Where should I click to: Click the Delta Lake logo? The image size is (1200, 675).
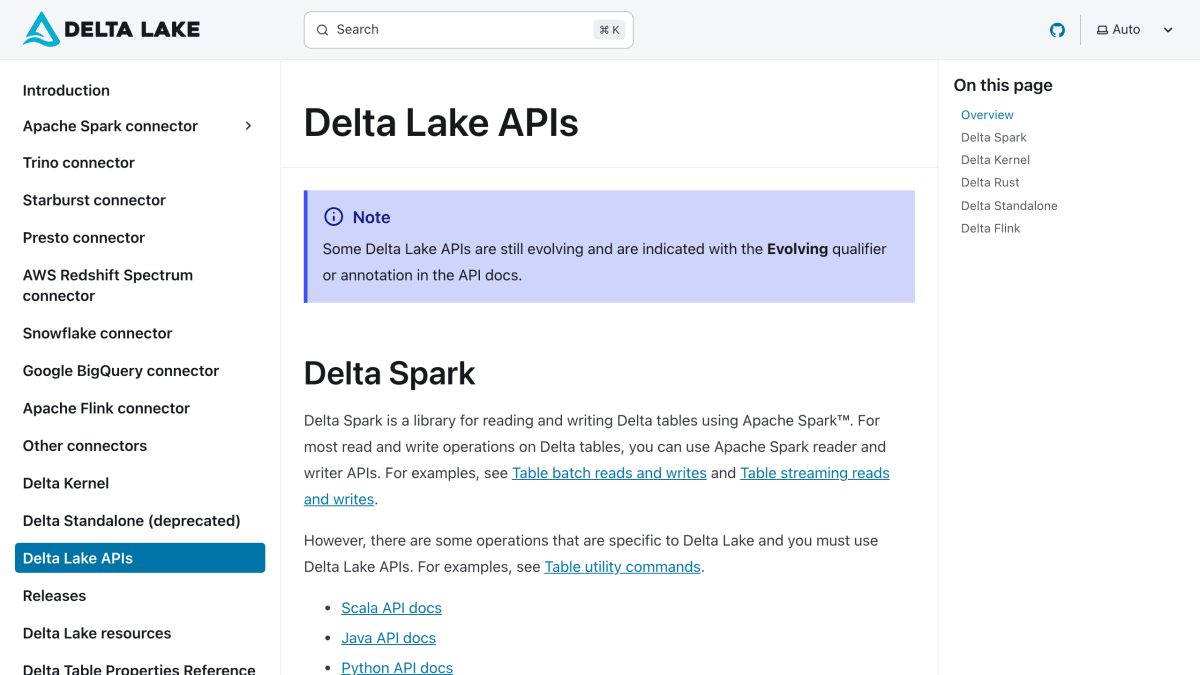pos(111,30)
